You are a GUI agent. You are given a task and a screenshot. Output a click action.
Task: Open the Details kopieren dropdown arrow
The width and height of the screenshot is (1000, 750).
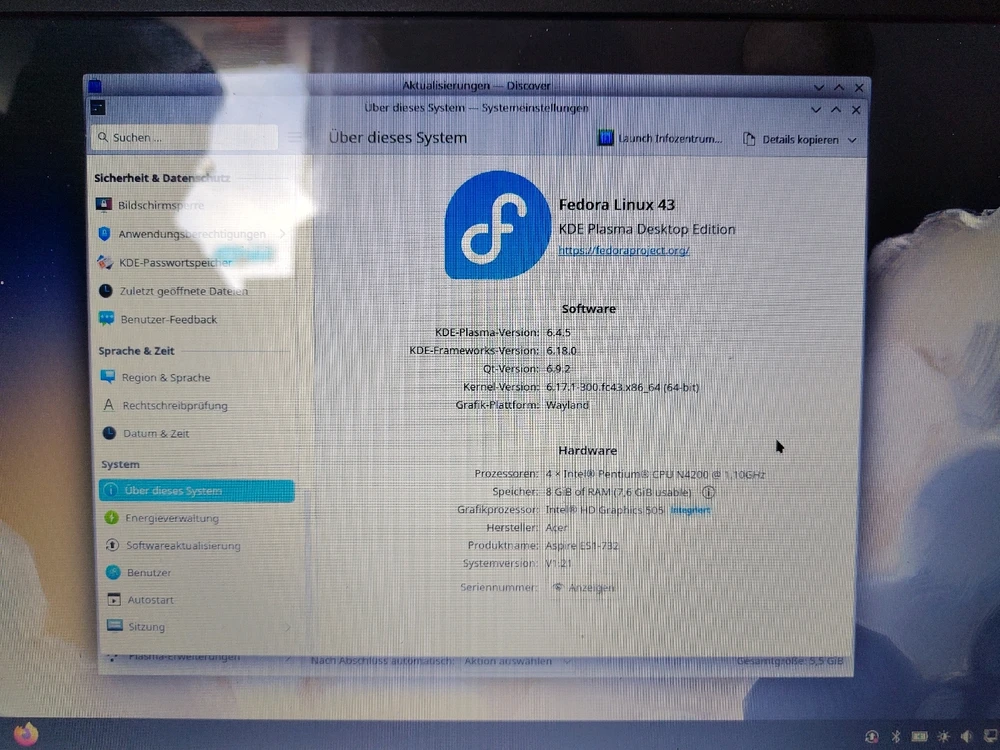(x=852, y=140)
